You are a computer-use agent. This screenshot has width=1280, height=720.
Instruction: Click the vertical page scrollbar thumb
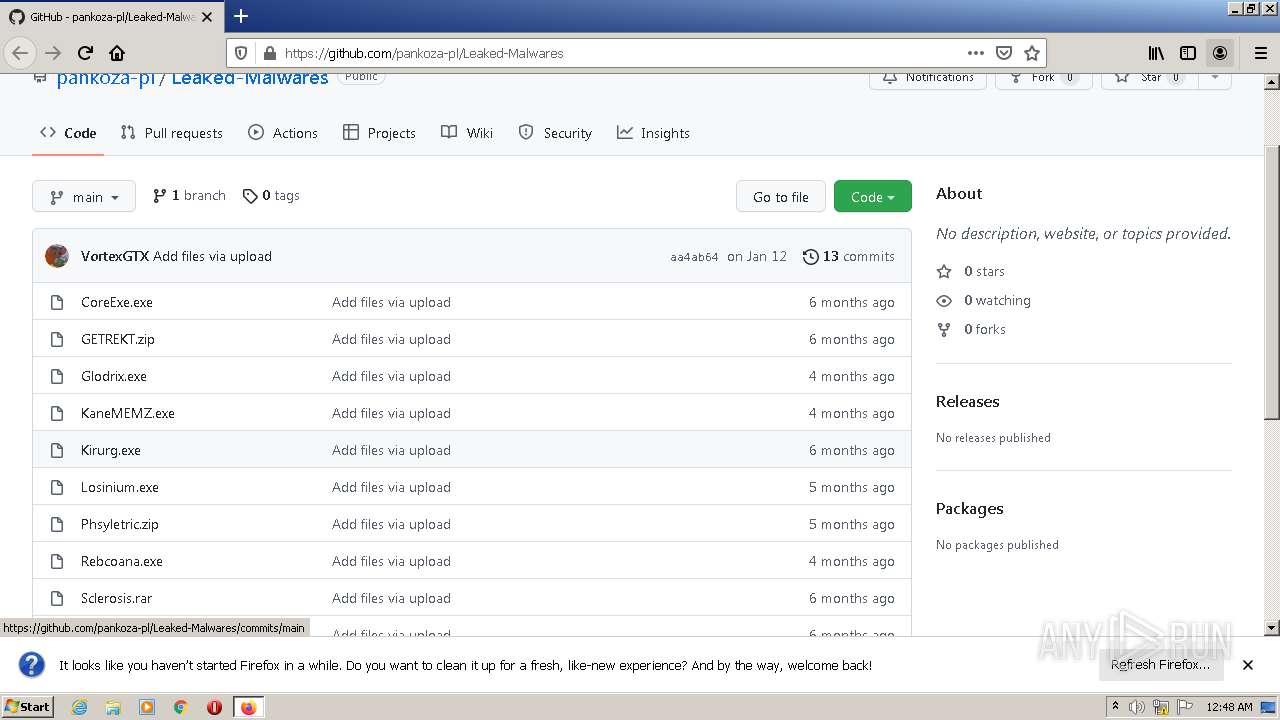coord(1272,282)
